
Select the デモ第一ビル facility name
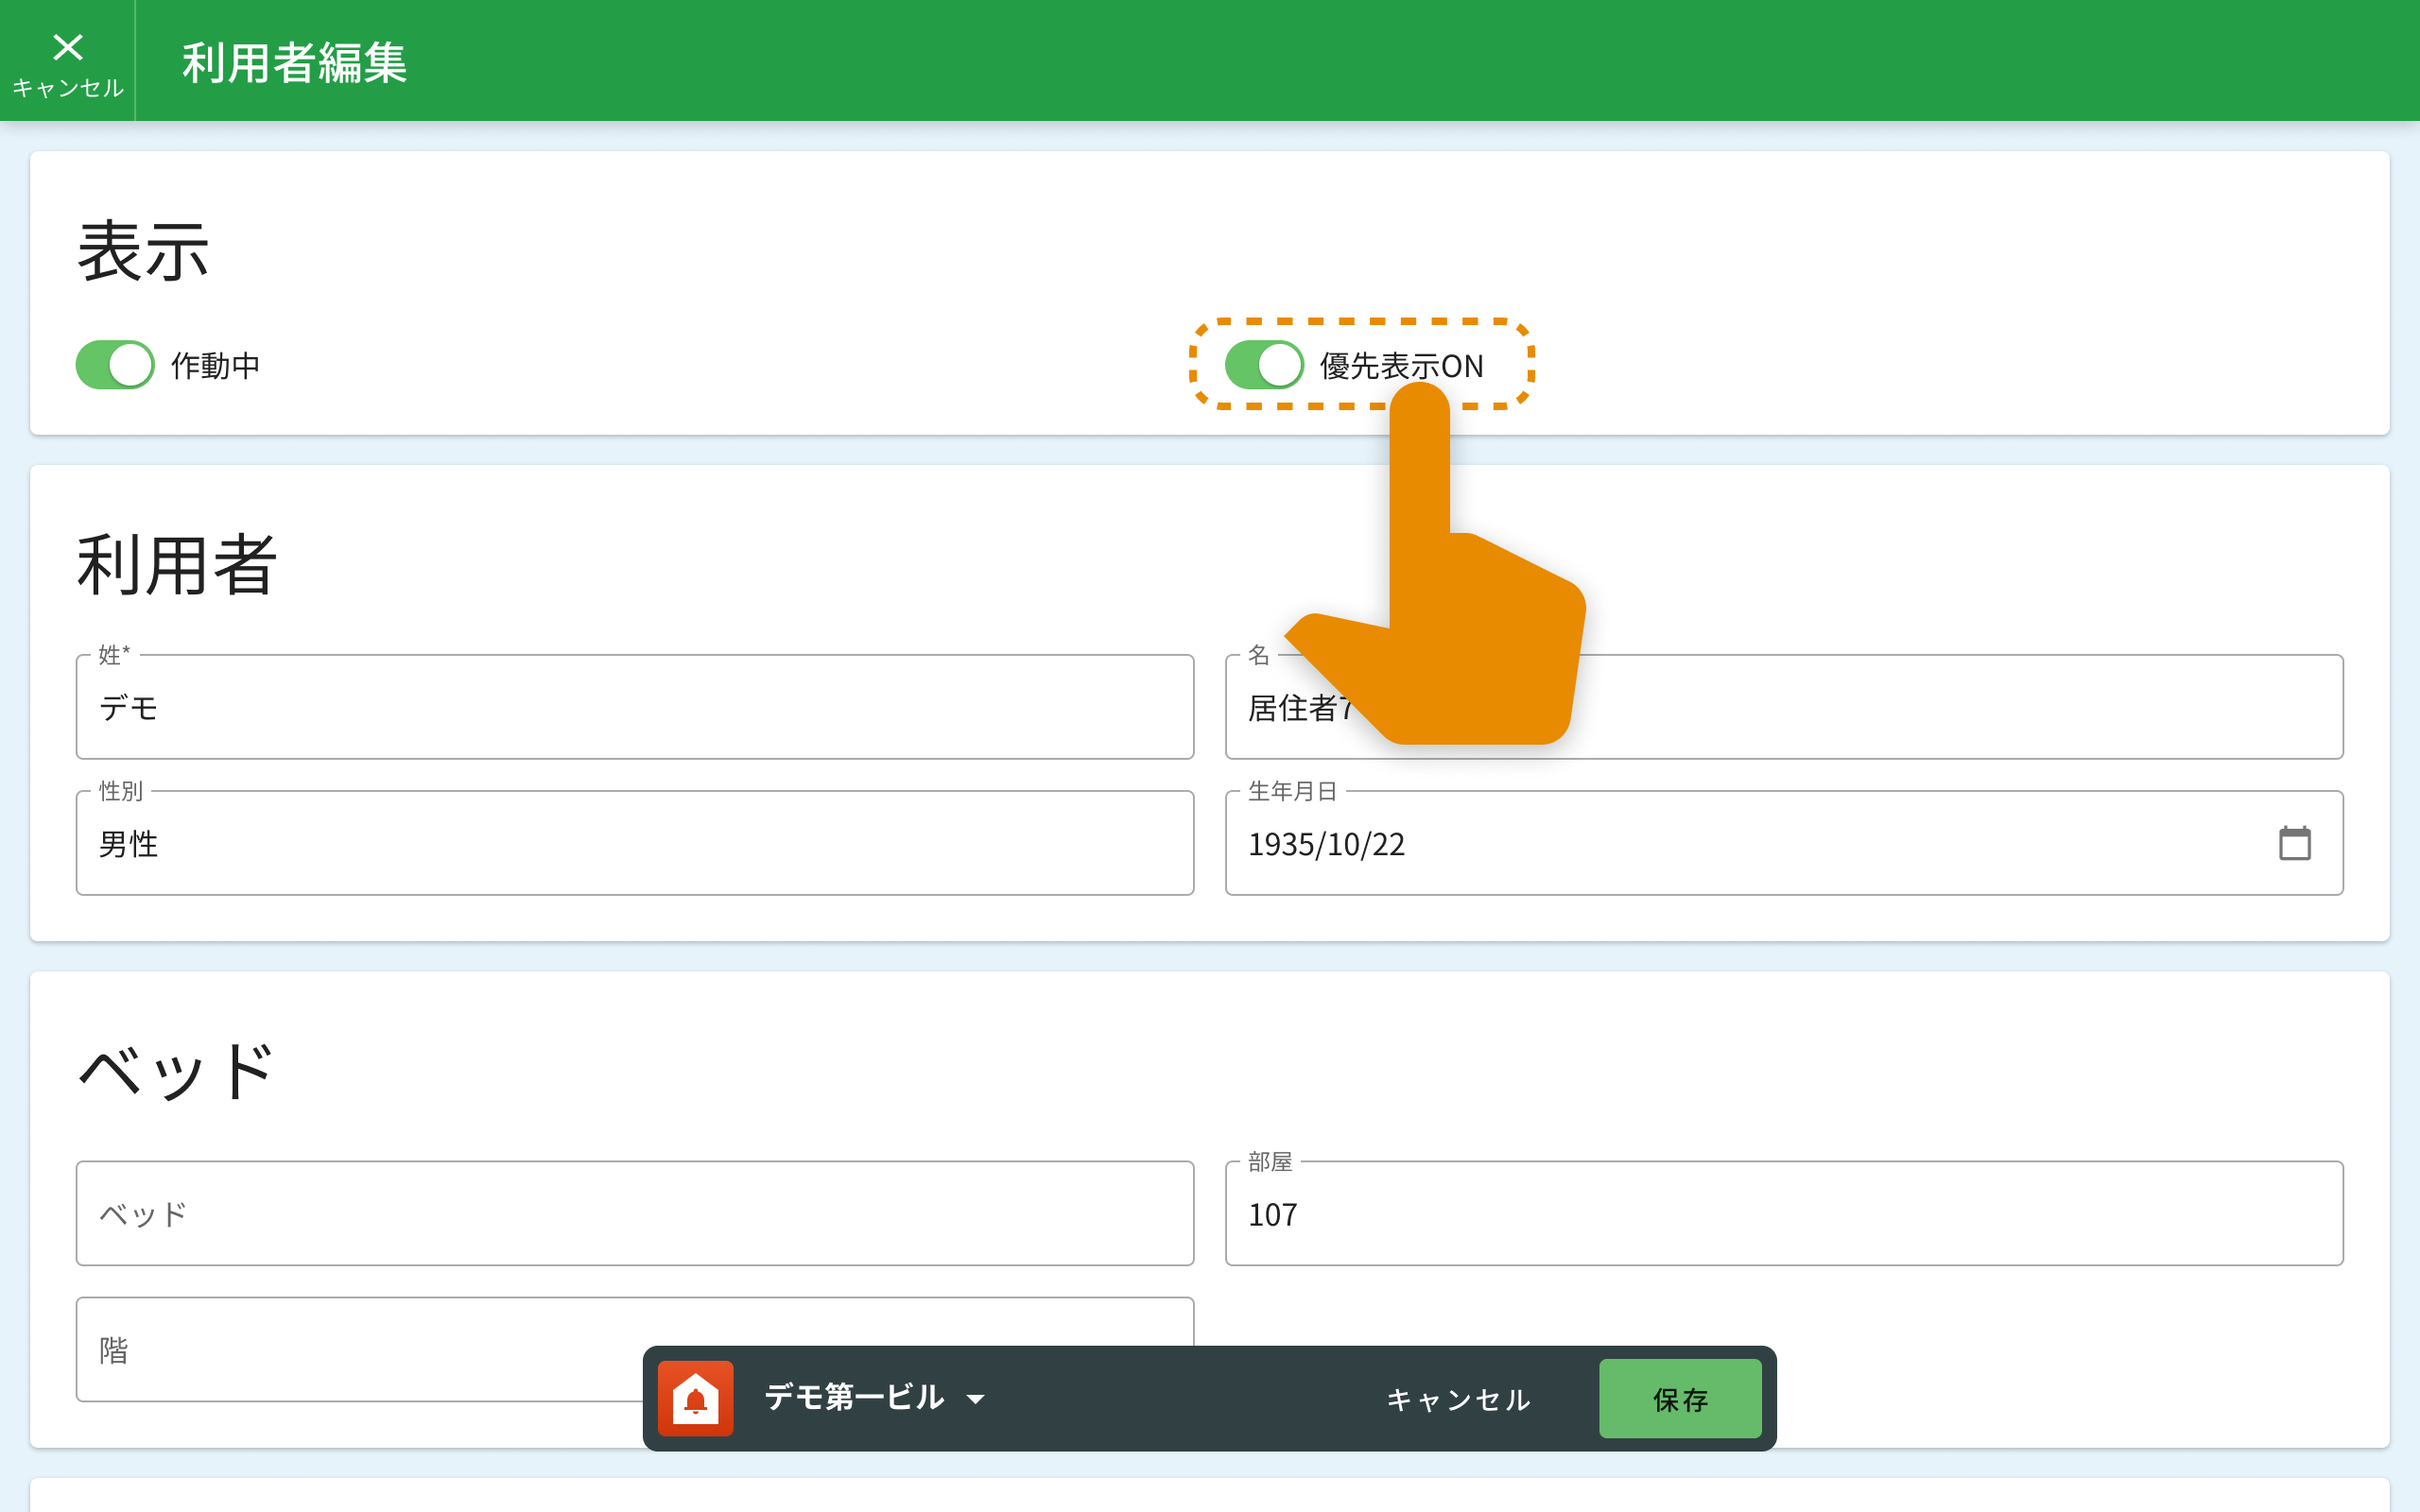(x=853, y=1397)
